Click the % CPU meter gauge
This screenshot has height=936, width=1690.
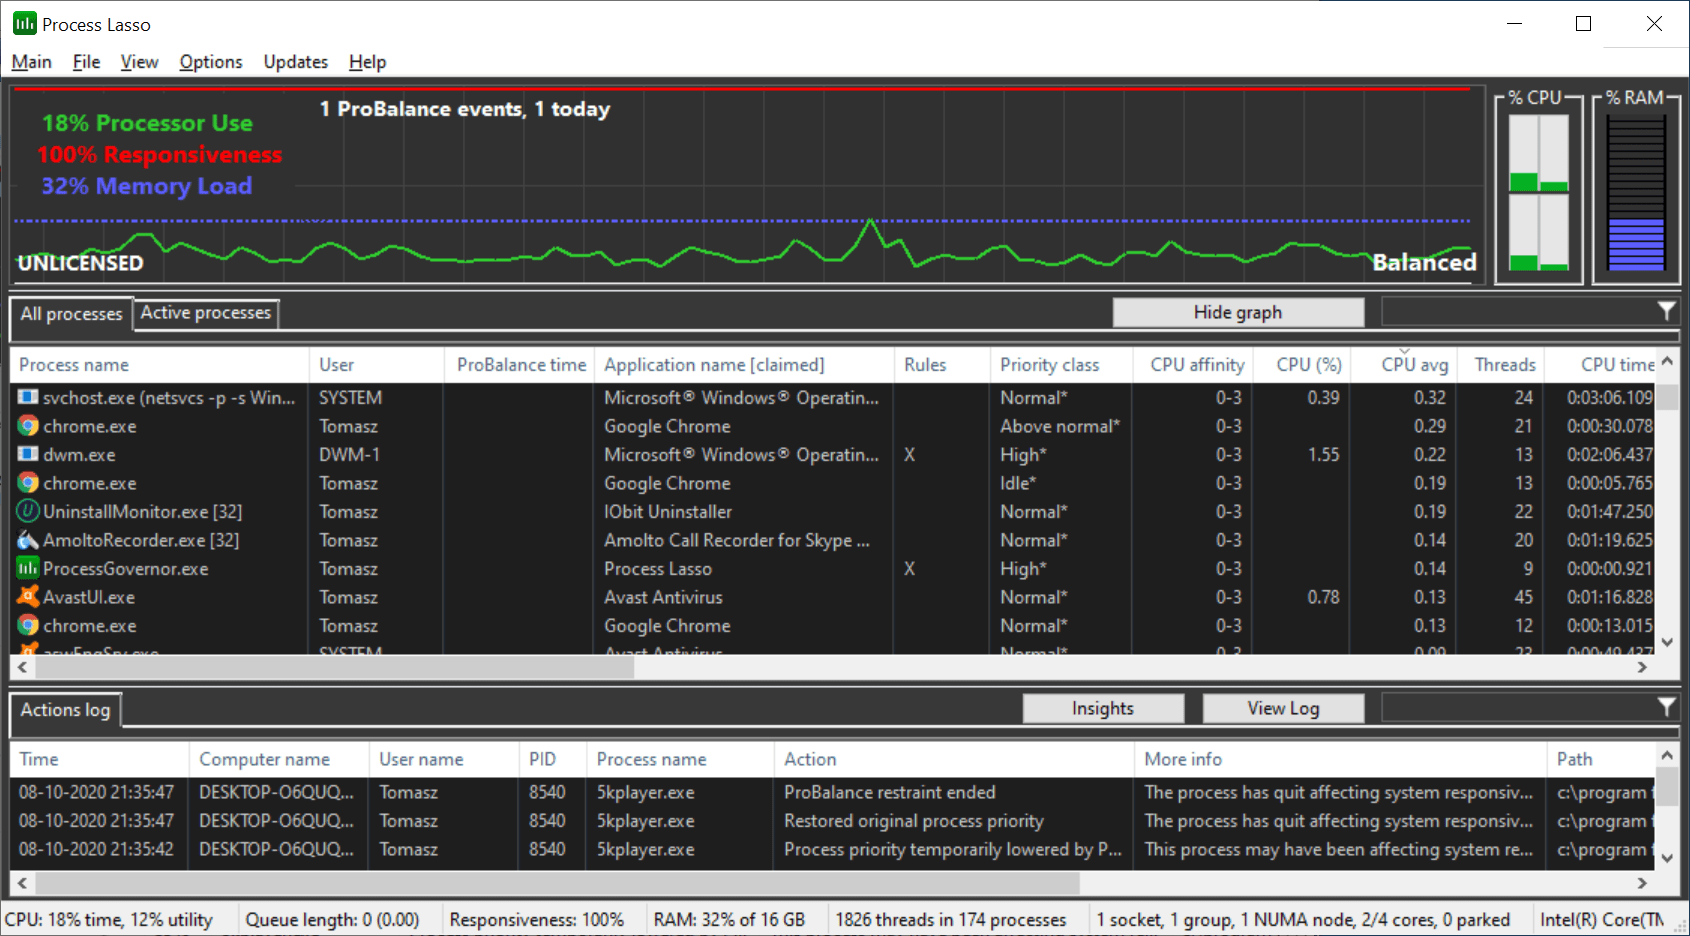pos(1538,192)
